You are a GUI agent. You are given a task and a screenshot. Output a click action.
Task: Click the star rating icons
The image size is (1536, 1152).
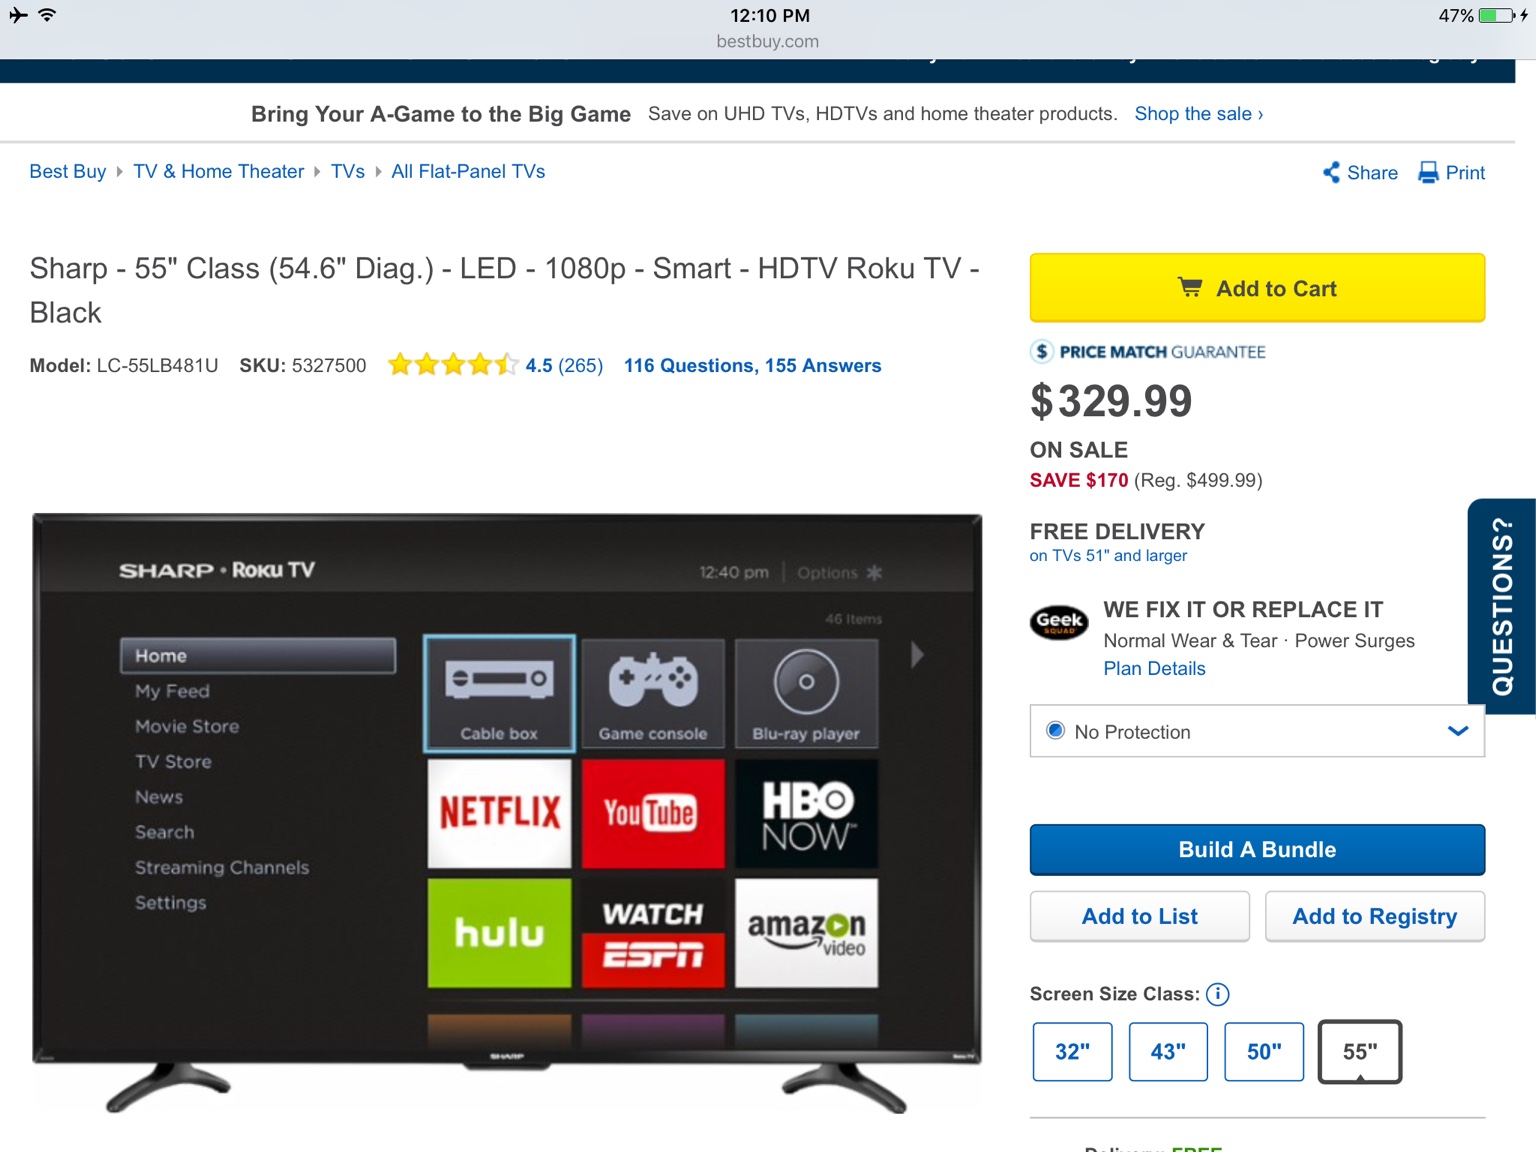point(453,365)
